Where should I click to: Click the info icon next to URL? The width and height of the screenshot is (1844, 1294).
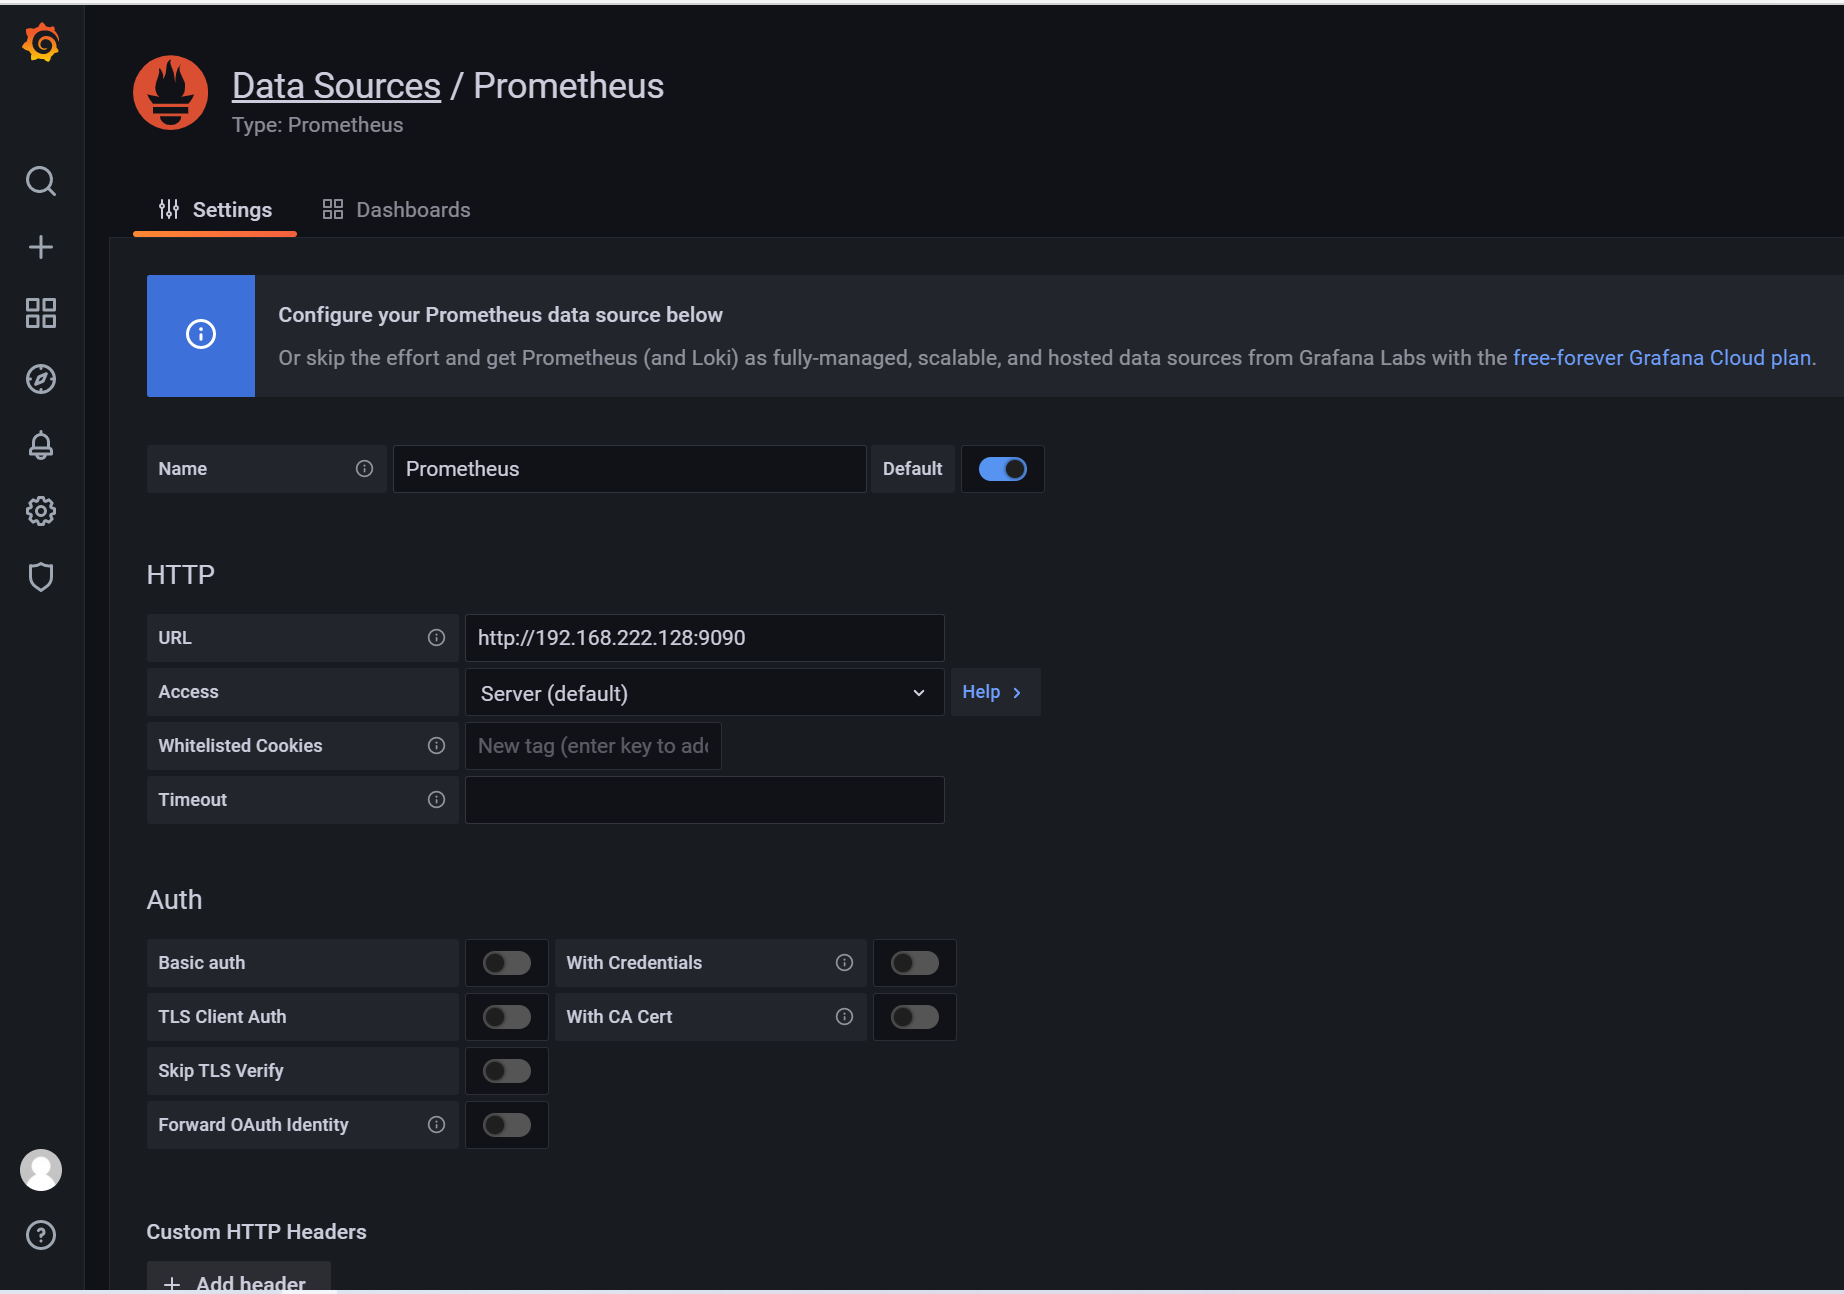pyautogui.click(x=437, y=638)
